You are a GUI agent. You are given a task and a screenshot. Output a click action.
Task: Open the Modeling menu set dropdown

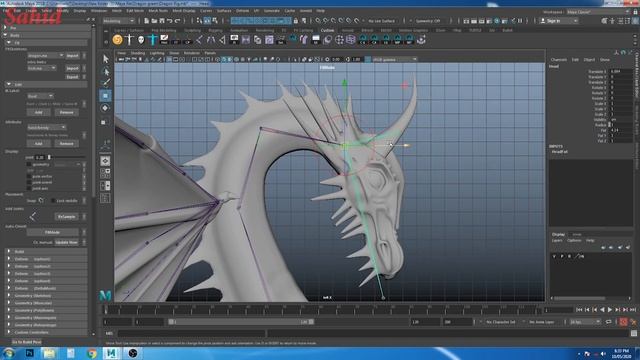click(118, 20)
